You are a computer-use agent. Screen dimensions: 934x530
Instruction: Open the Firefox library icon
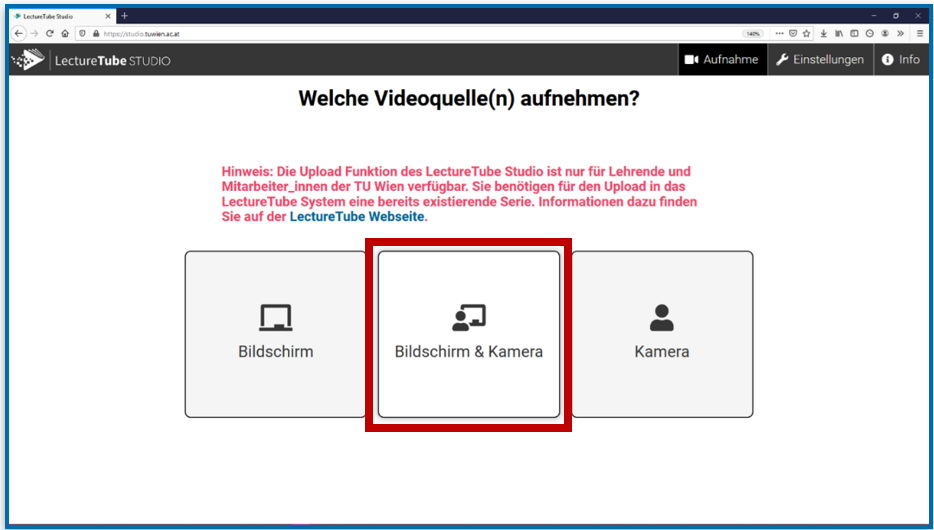839,34
